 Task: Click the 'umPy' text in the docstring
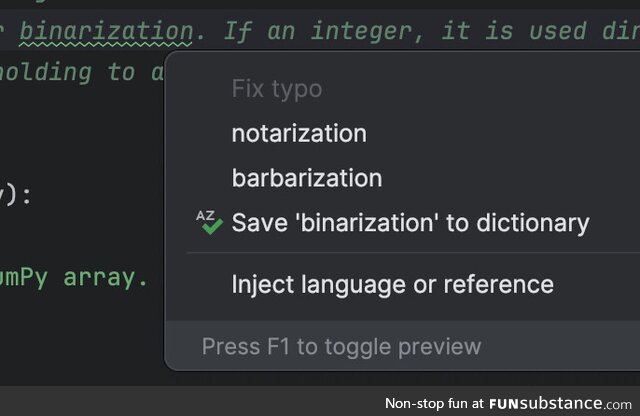pos(24,278)
